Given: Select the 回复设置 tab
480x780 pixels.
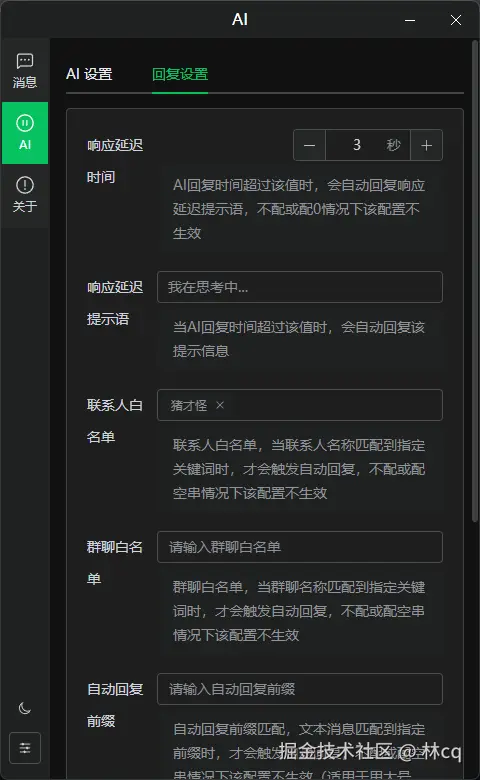Looking at the screenshot, I should tap(180, 74).
